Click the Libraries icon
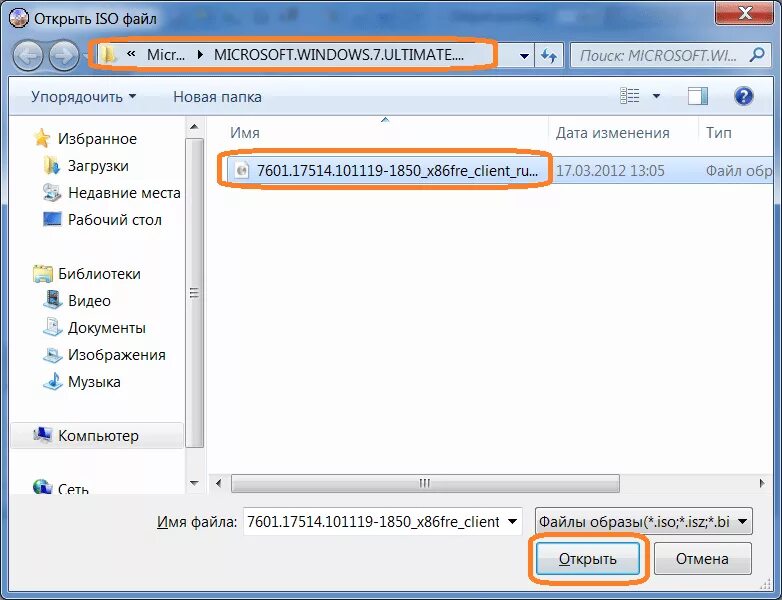Image resolution: width=782 pixels, height=600 pixels. coord(43,273)
